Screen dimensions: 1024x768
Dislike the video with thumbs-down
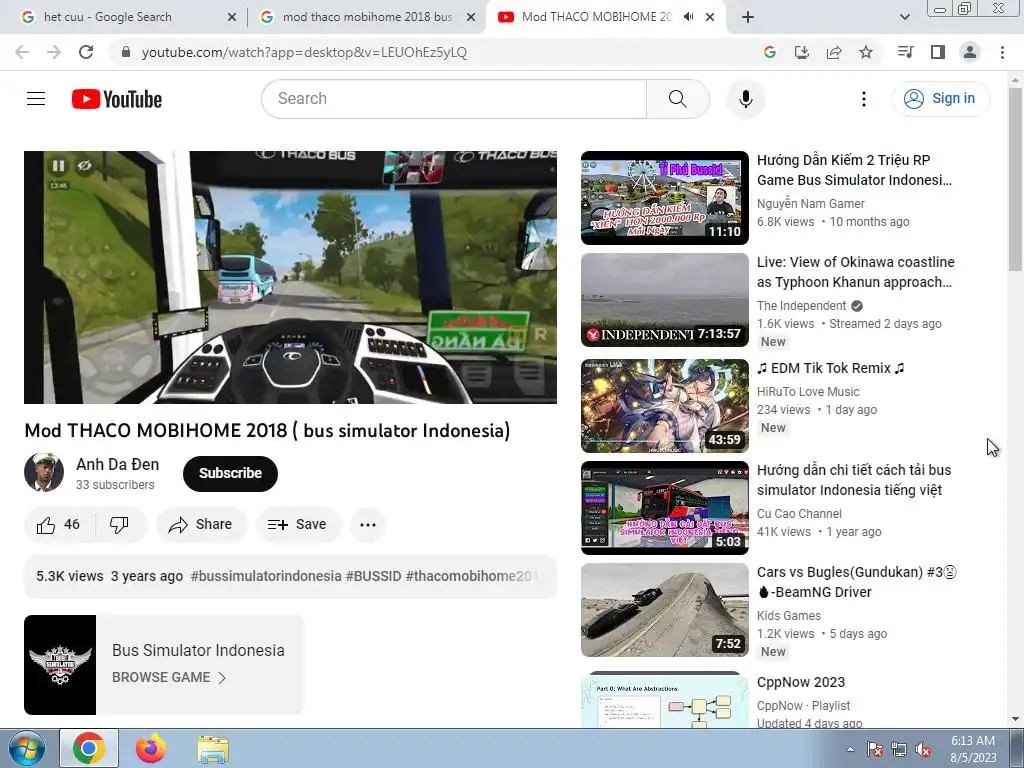pyautogui.click(x=120, y=524)
